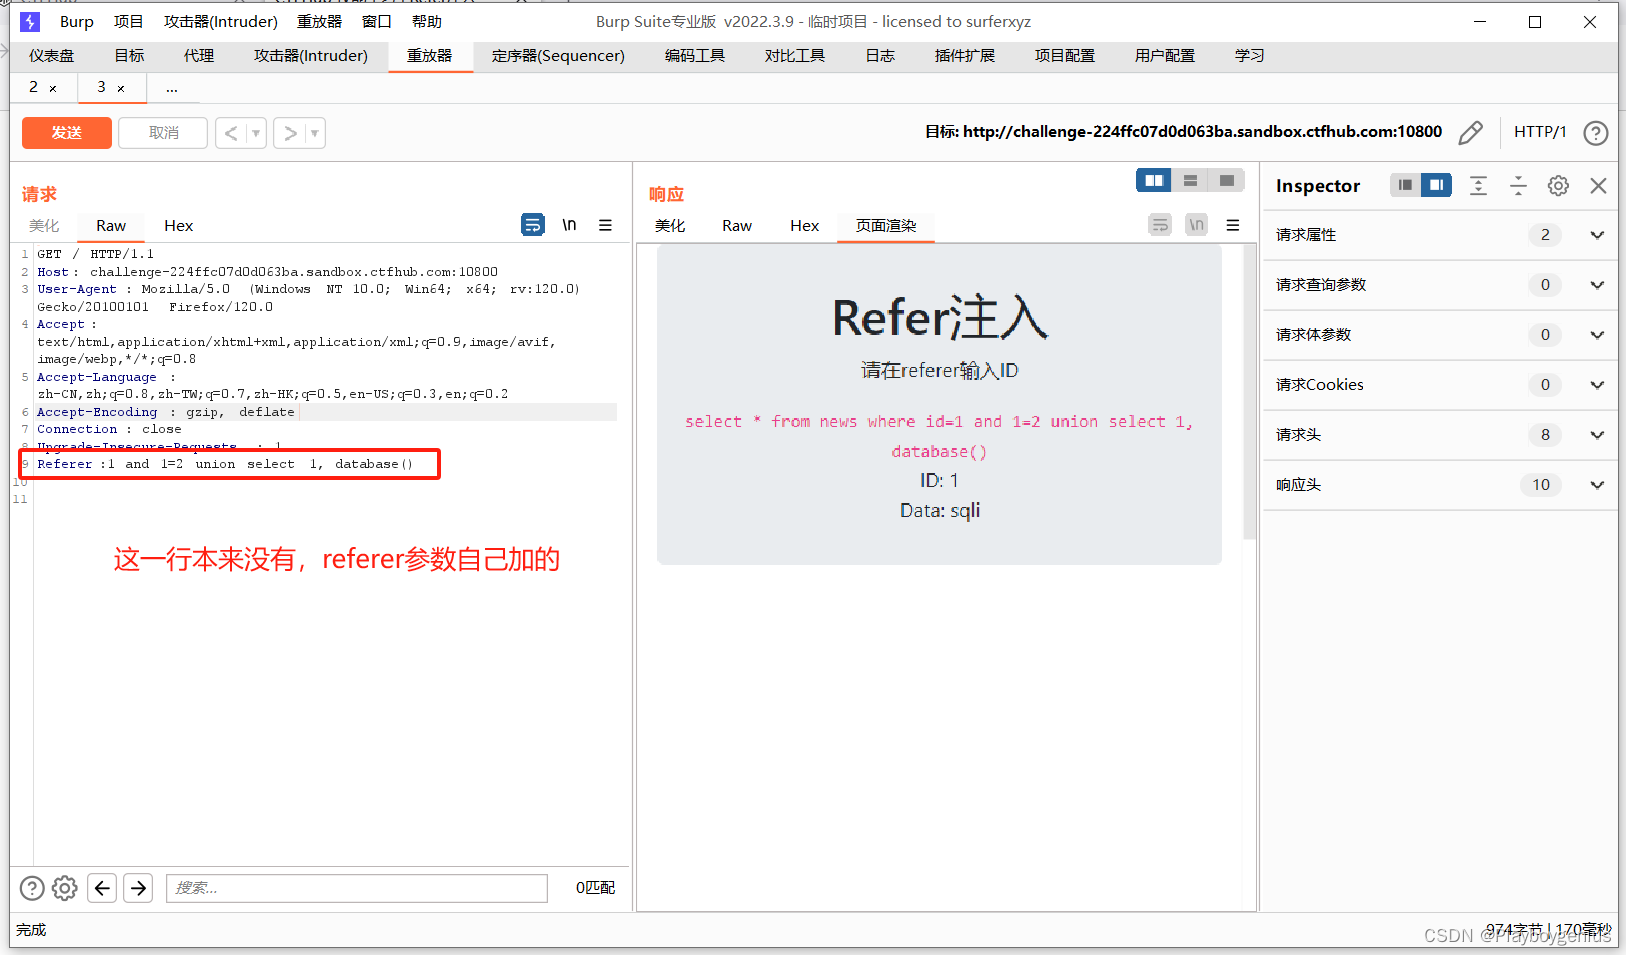The image size is (1626, 955).
Task: Open Inspector settings gear
Action: (1558, 186)
